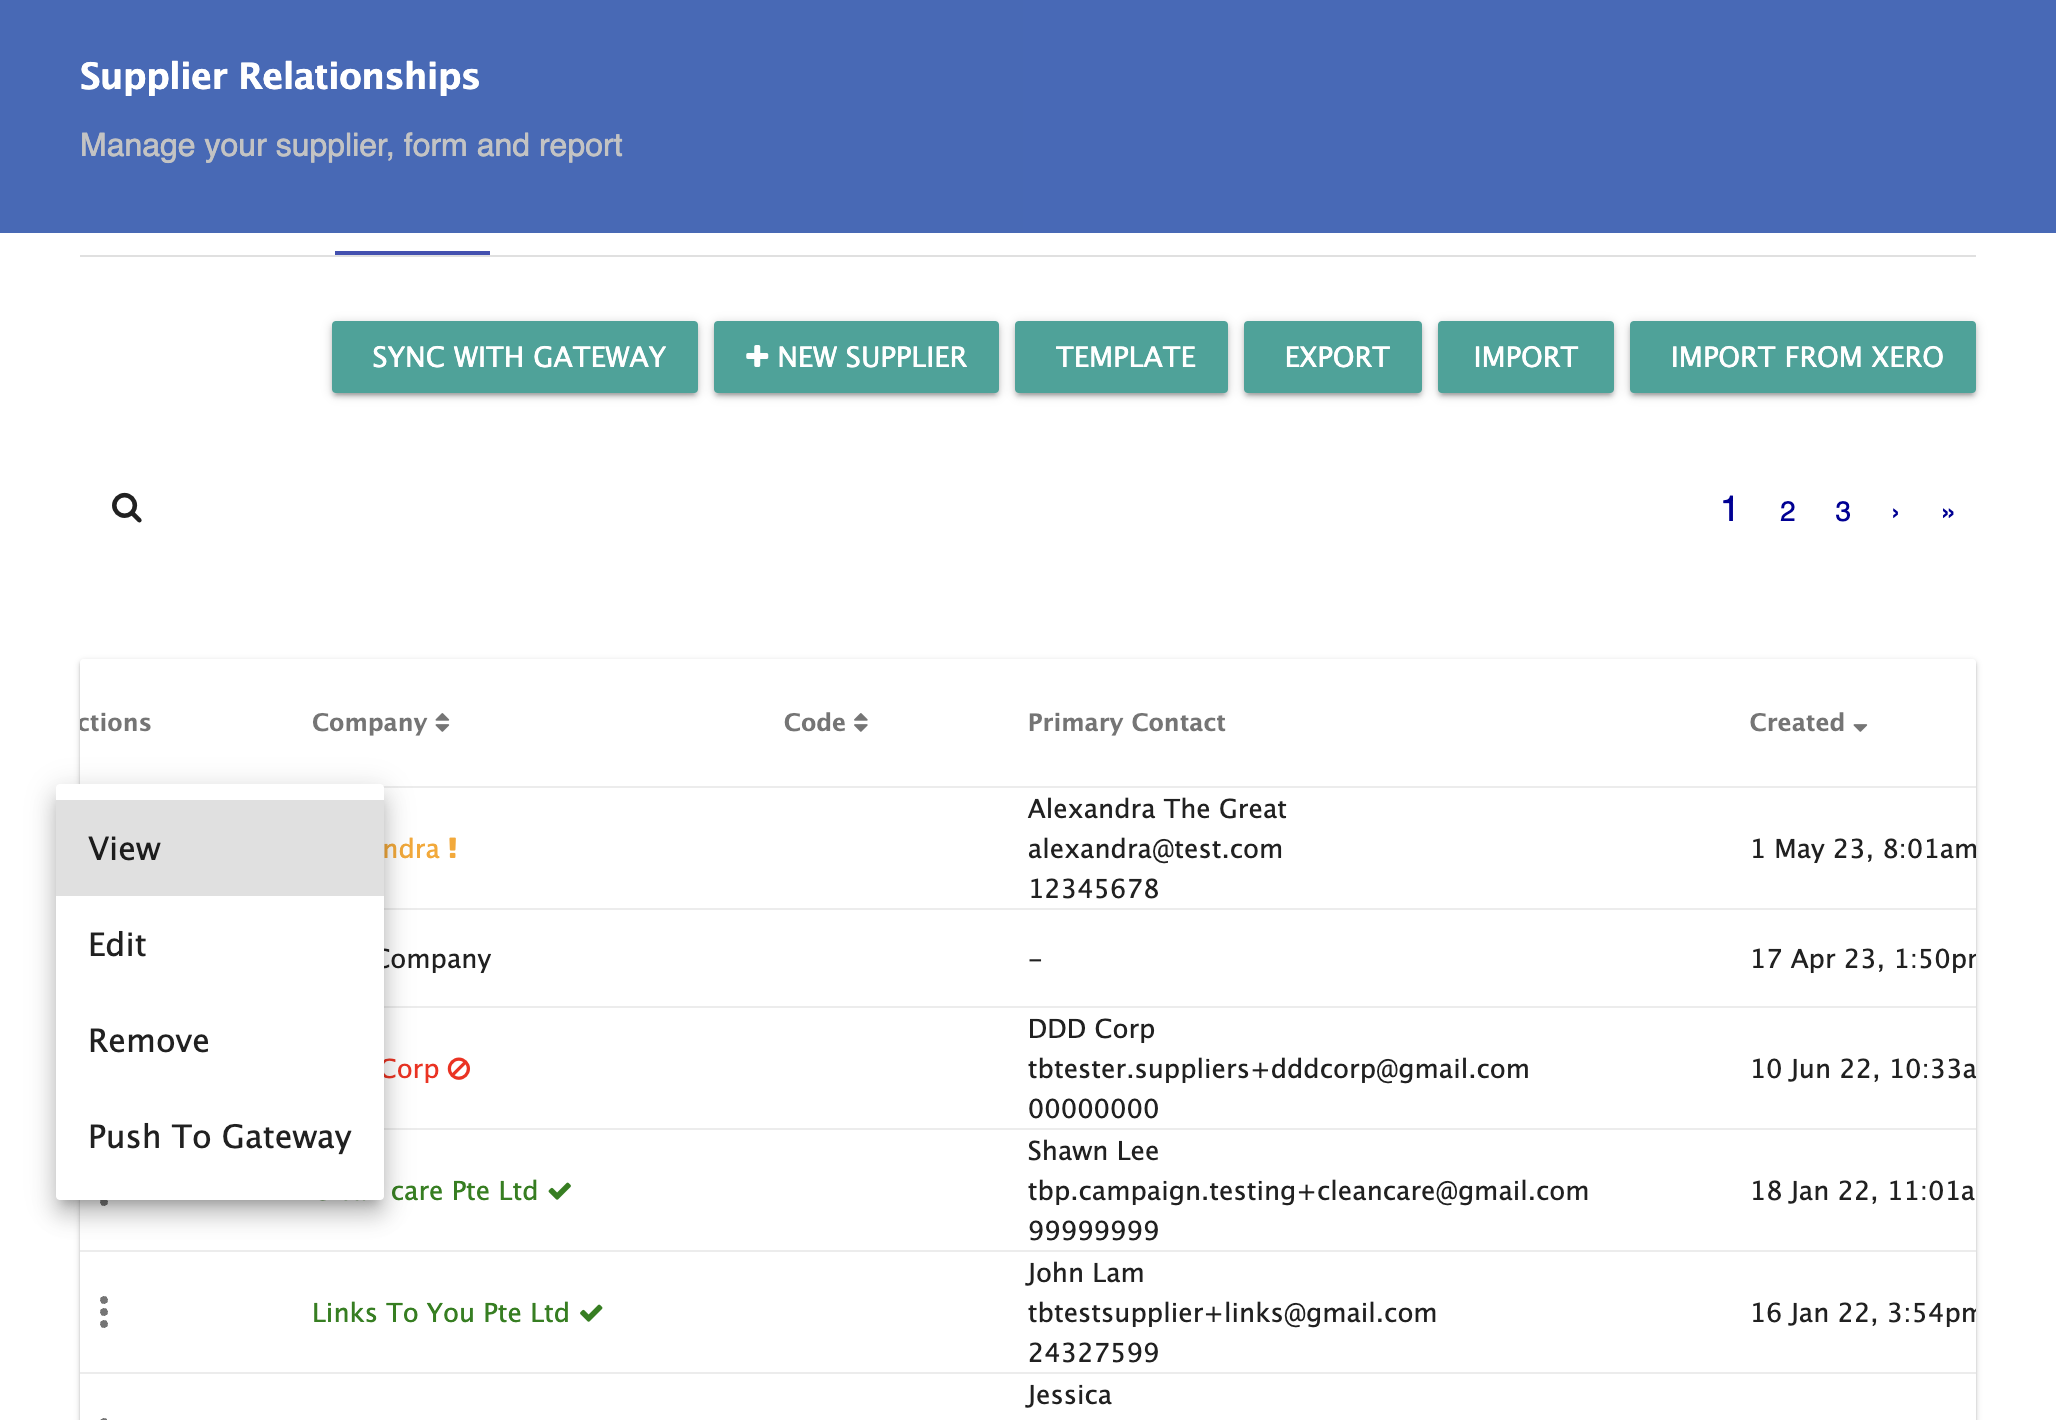The width and height of the screenshot is (2056, 1420).
Task: Click the phone number 99999999
Action: click(x=1093, y=1230)
